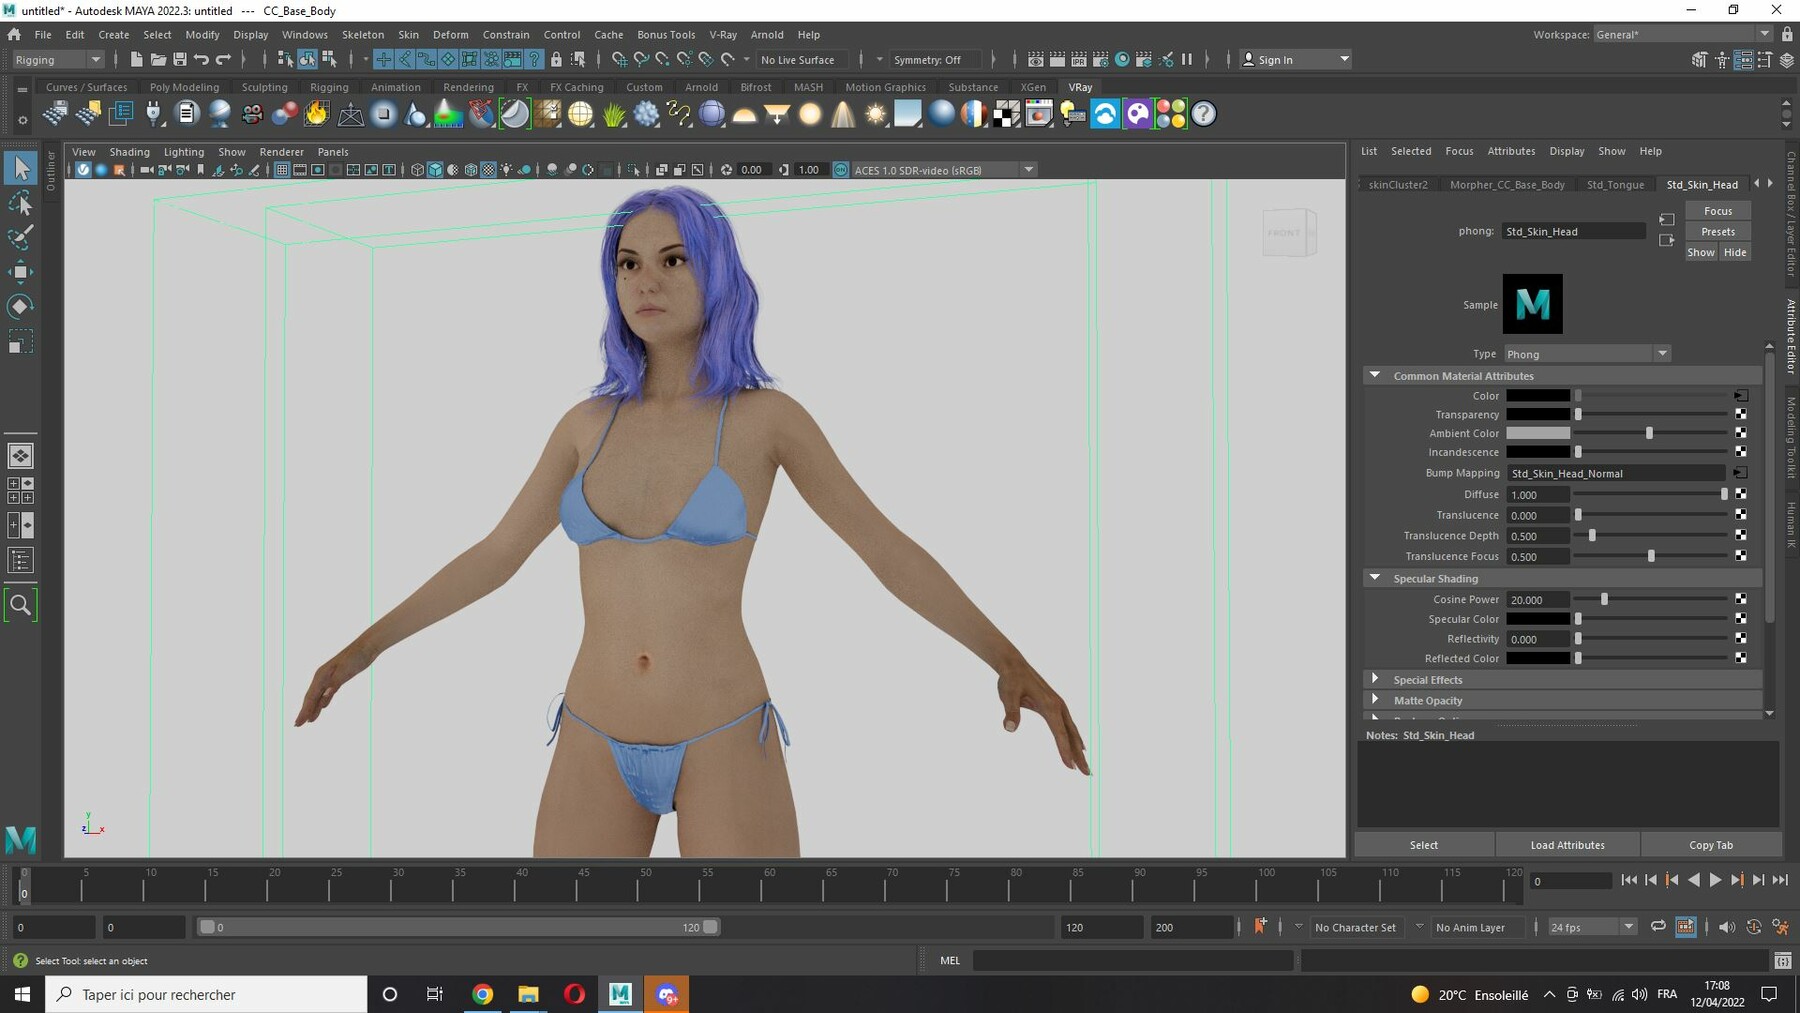Click the Translucence Focus slider
This screenshot has height=1013, width=1800.
(x=1651, y=556)
